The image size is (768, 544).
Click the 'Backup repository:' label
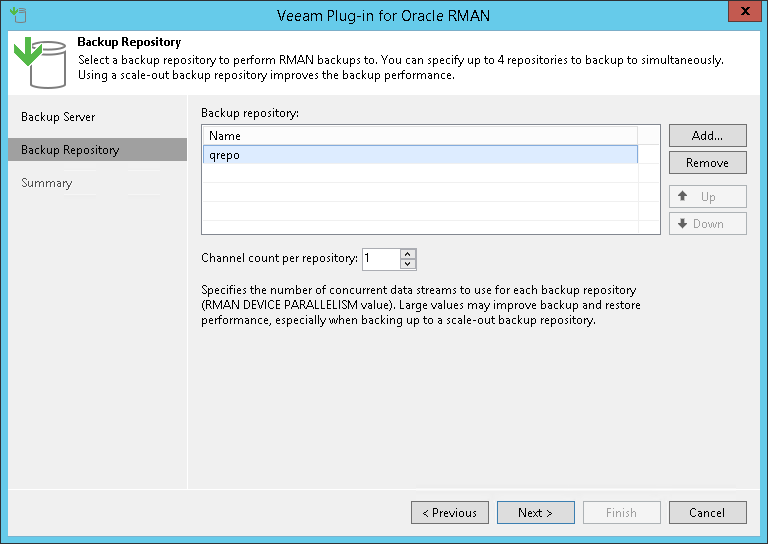point(250,113)
